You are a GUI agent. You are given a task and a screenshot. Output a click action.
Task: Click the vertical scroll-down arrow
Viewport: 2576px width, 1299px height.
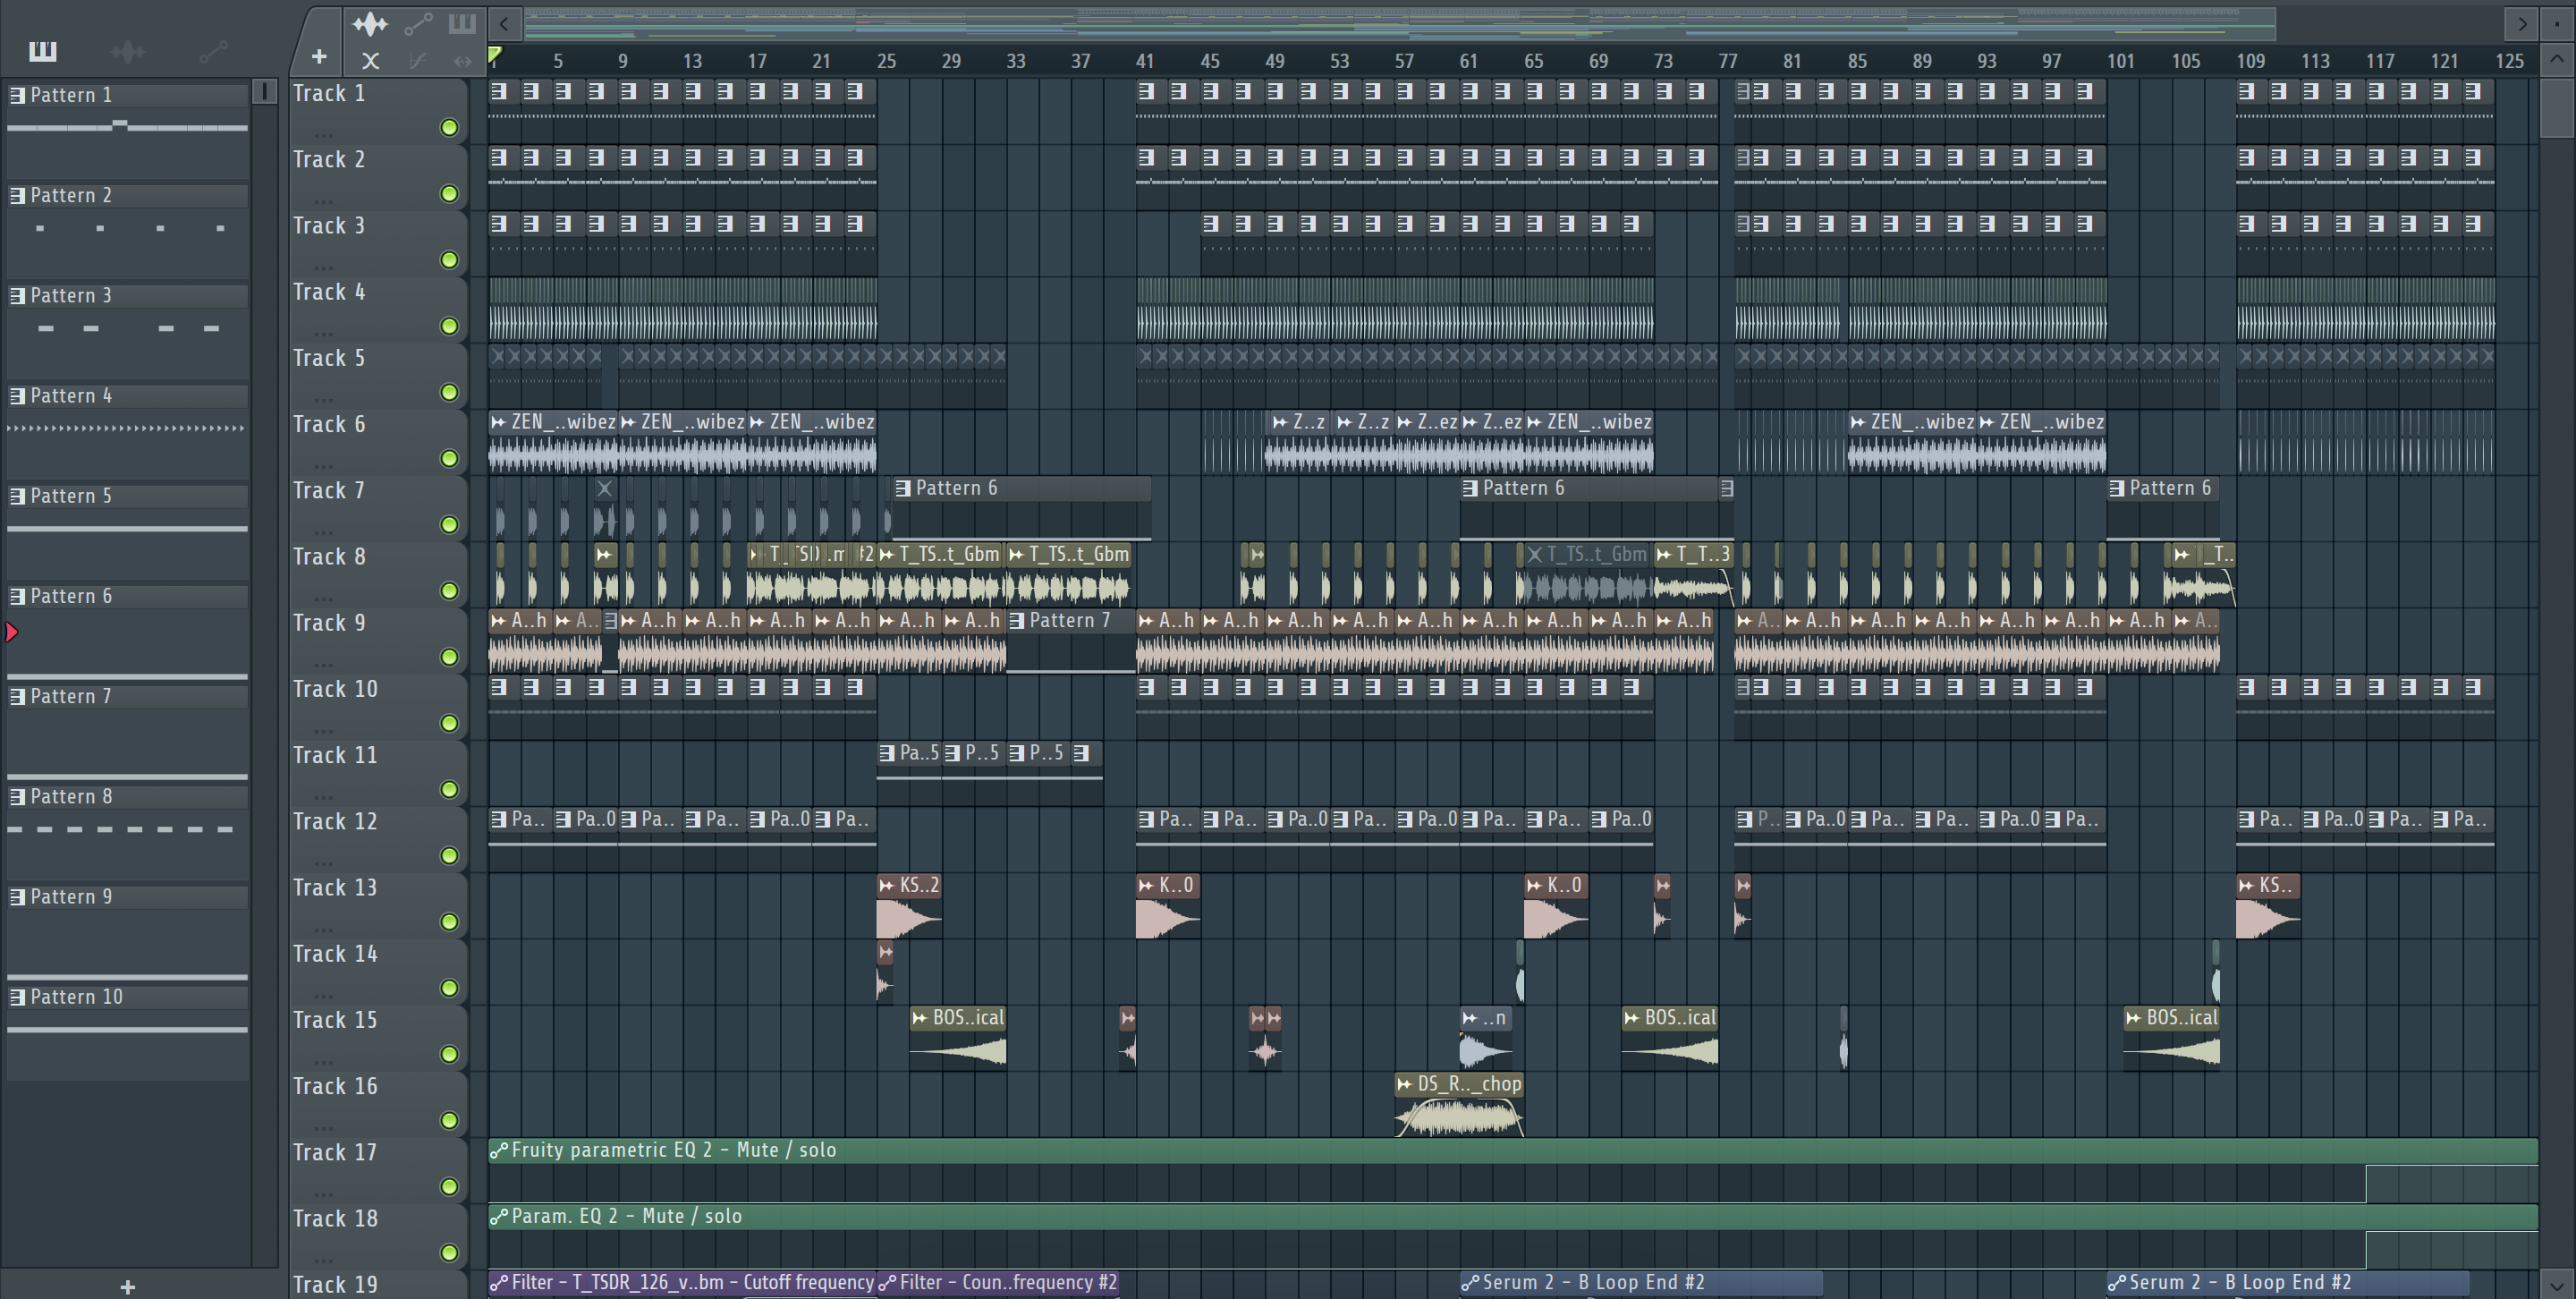[2556, 1284]
